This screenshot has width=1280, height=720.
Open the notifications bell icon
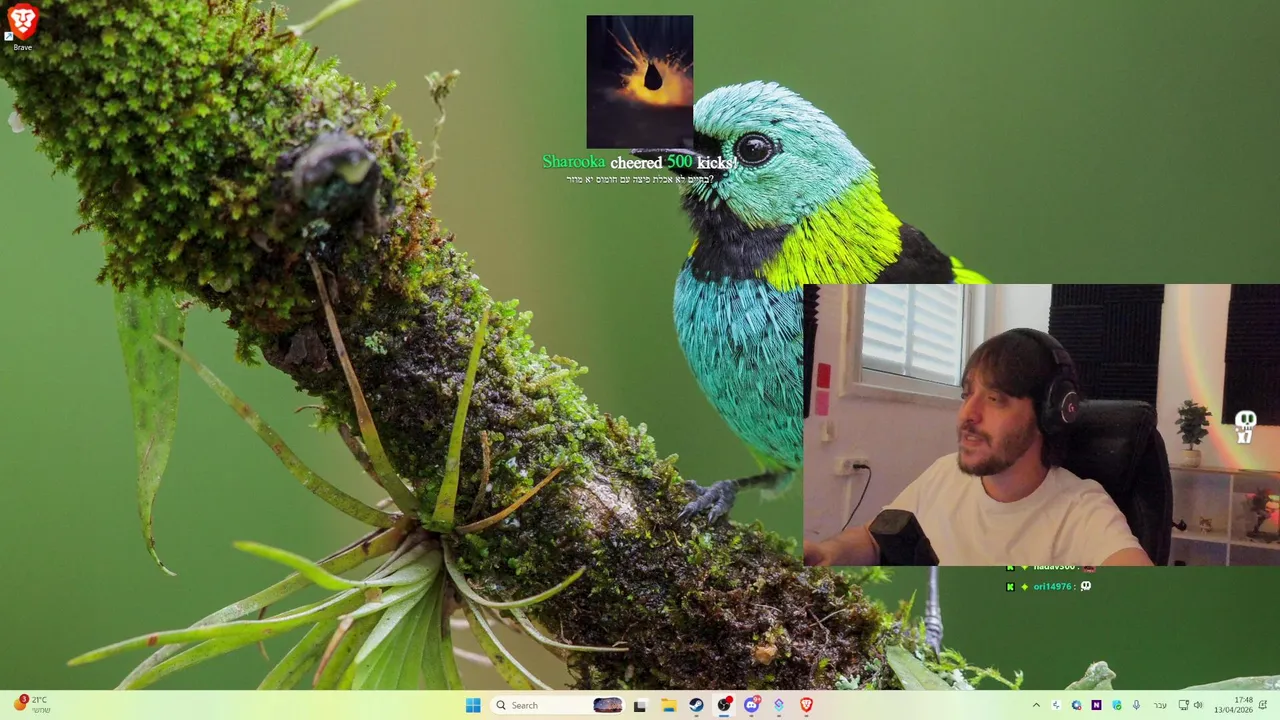(x=1263, y=705)
